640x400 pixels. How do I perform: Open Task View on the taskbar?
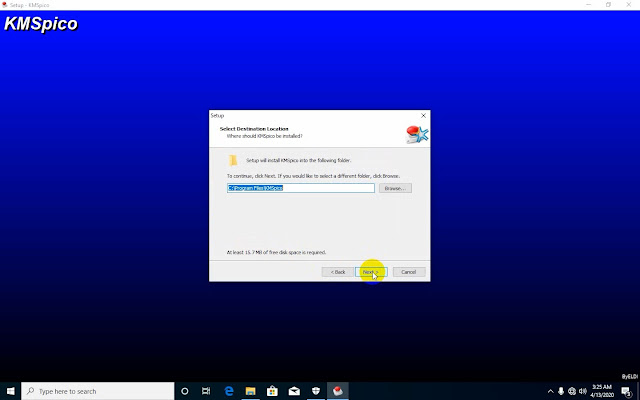coord(206,391)
